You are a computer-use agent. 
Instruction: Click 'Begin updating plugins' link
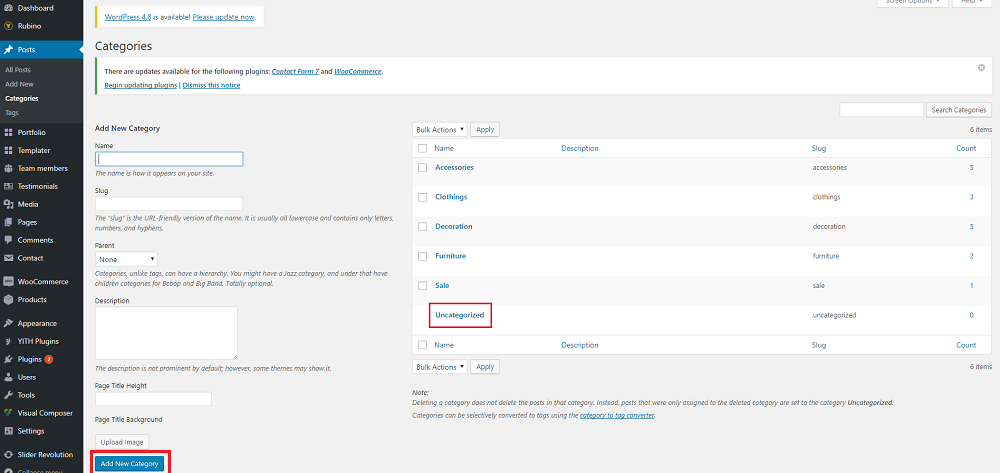click(x=140, y=85)
